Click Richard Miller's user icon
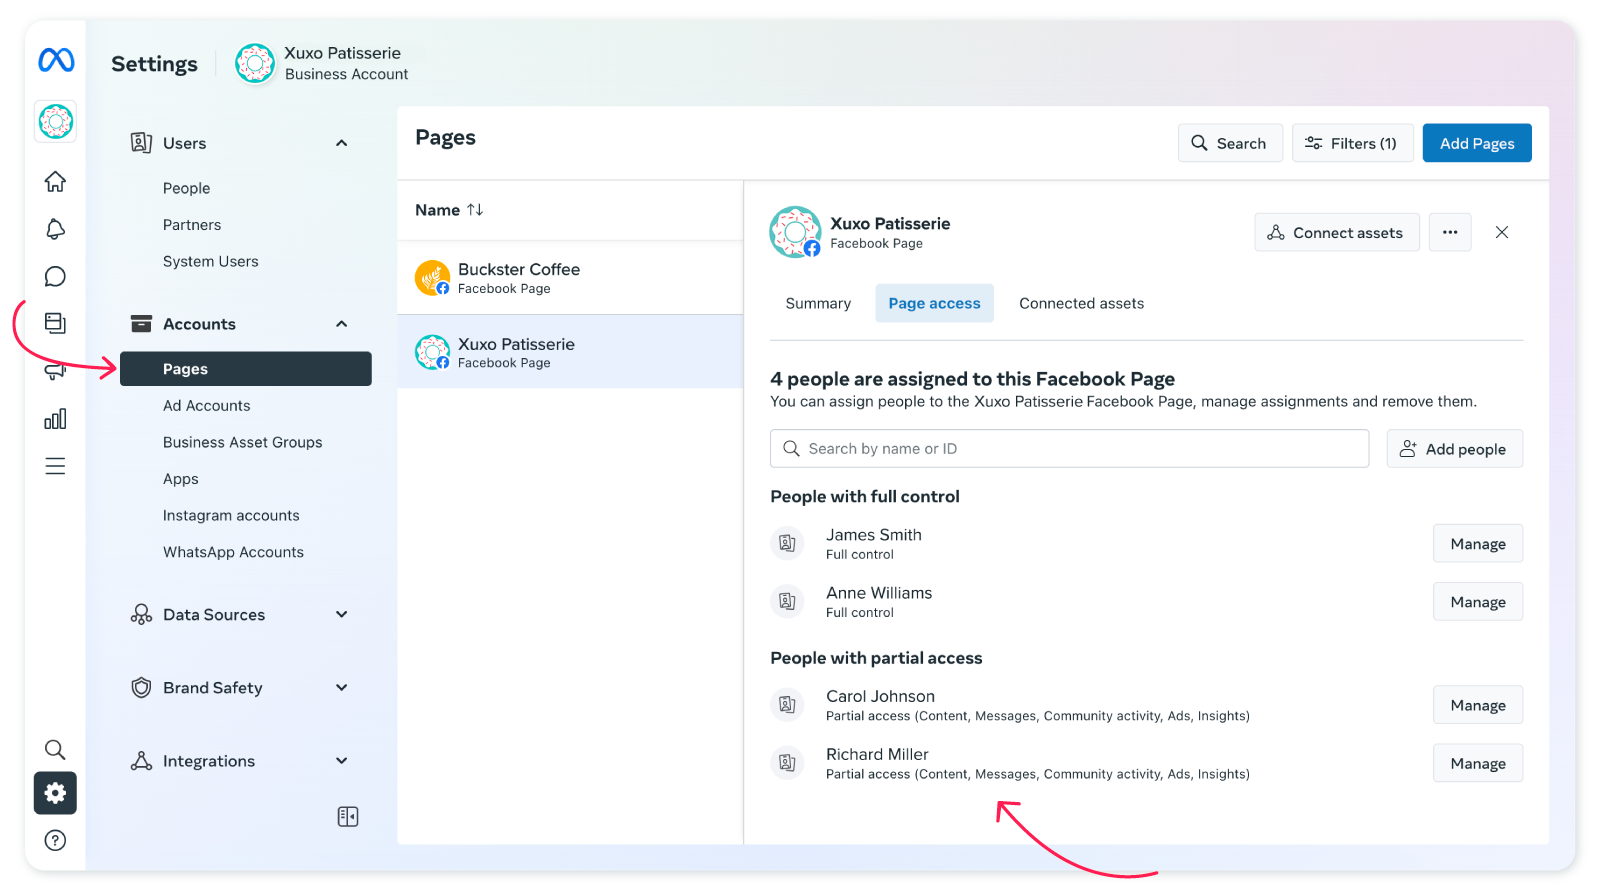 coord(788,763)
